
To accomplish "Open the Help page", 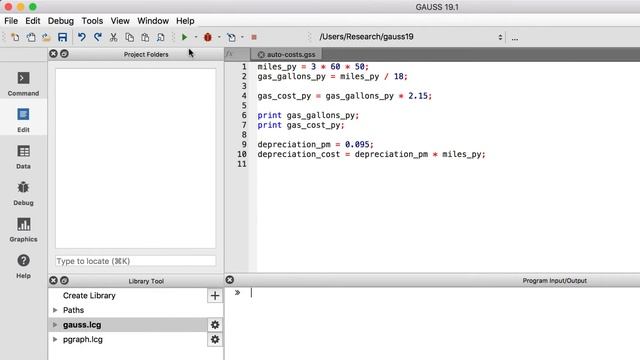I will (23, 266).
